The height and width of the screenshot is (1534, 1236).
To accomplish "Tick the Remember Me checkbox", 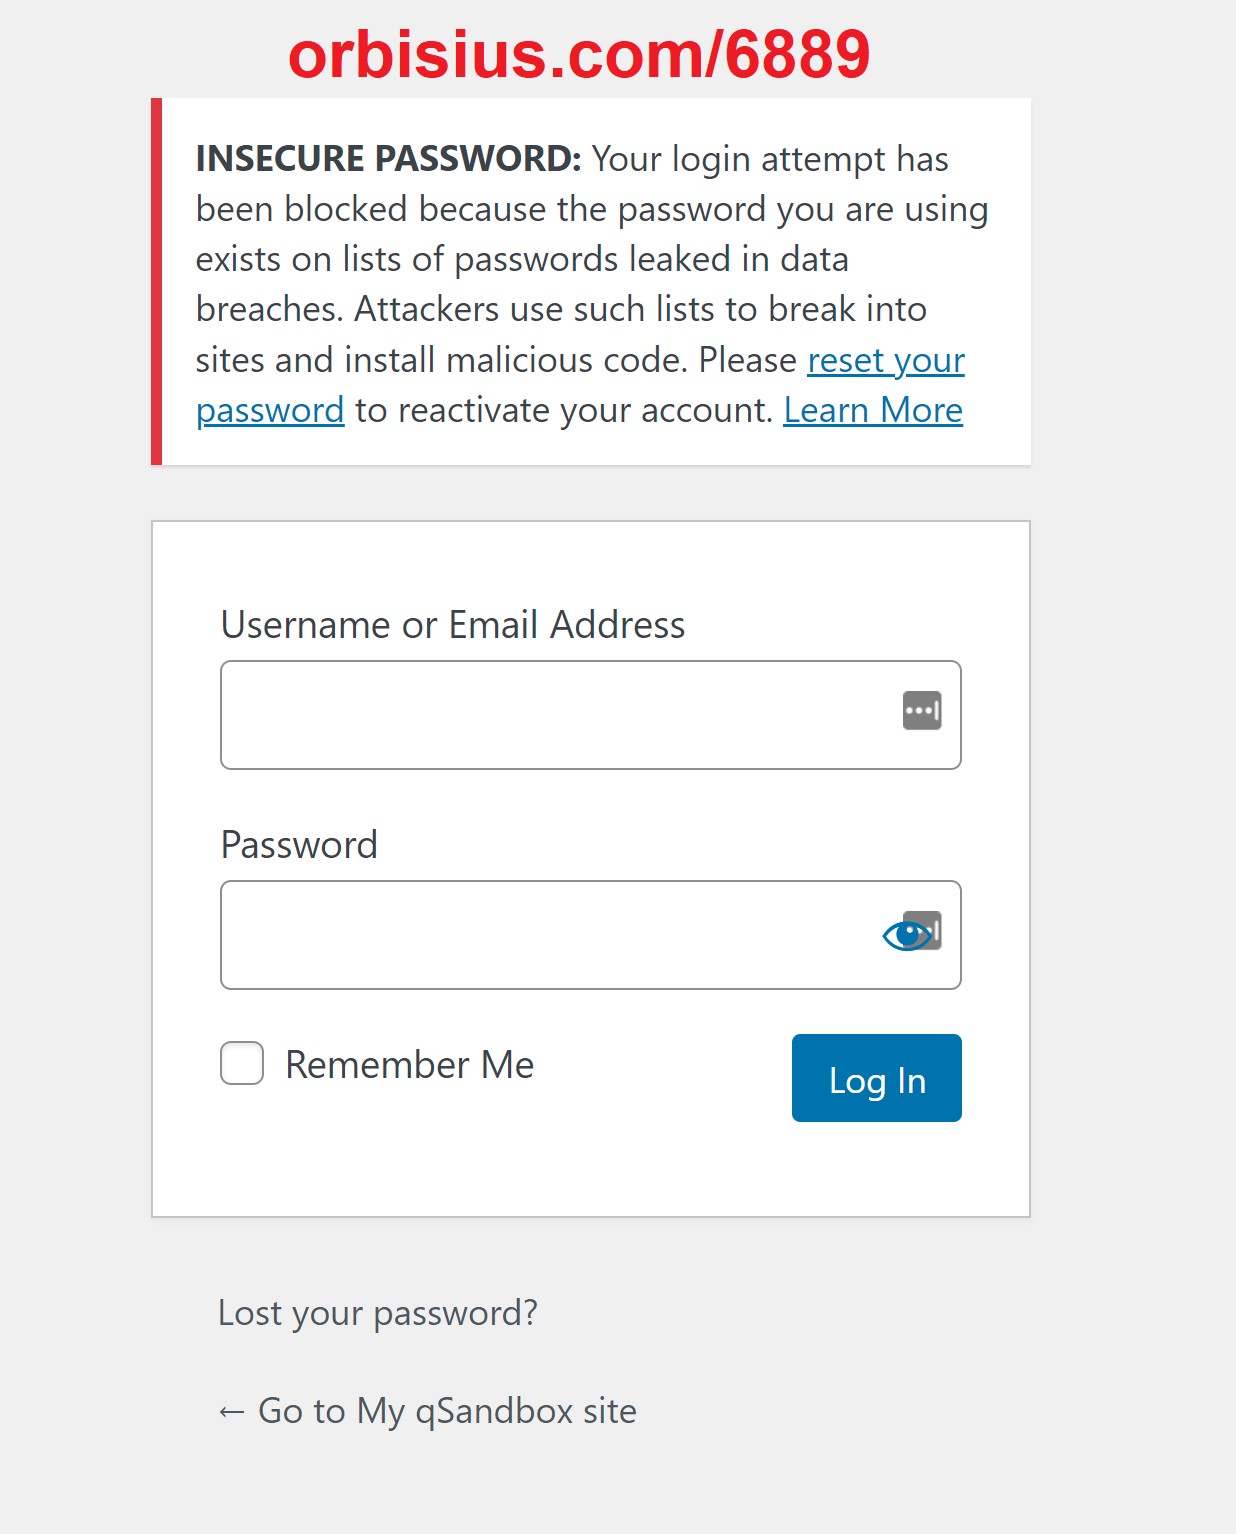I will [x=242, y=1063].
